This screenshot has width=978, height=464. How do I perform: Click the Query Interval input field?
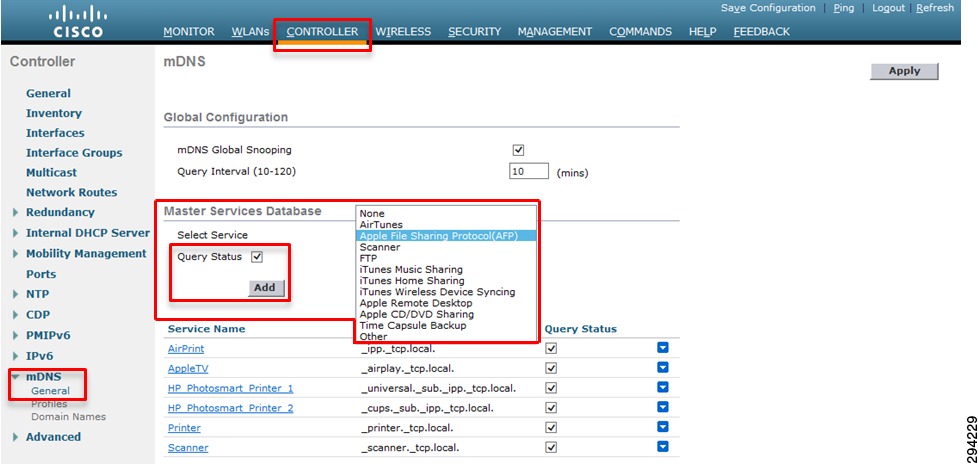coord(529,171)
